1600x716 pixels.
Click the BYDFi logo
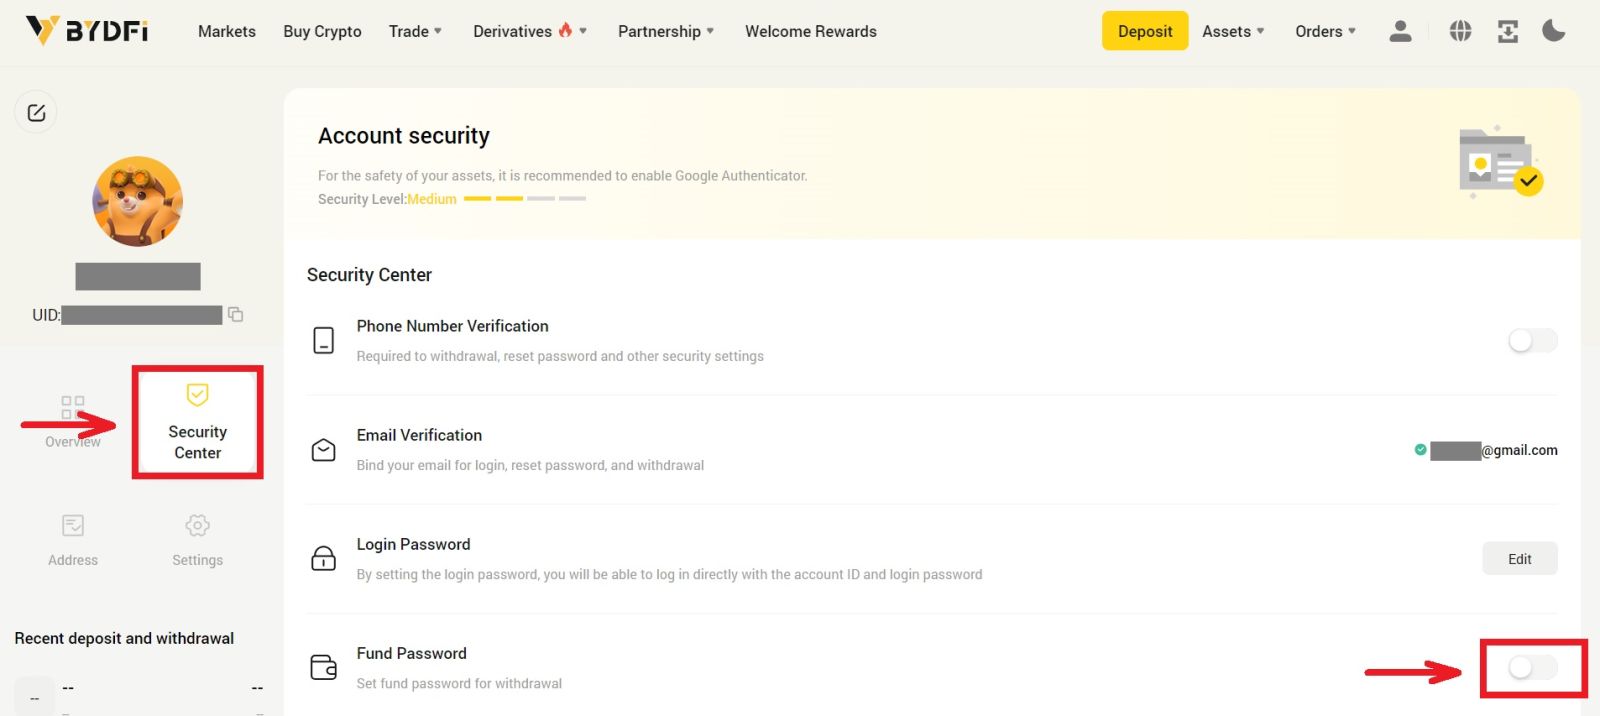coord(87,31)
